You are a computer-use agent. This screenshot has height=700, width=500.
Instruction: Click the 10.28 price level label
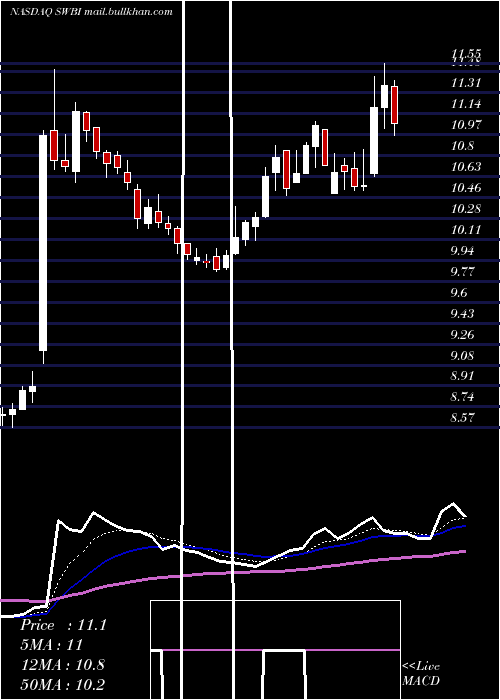point(466,208)
